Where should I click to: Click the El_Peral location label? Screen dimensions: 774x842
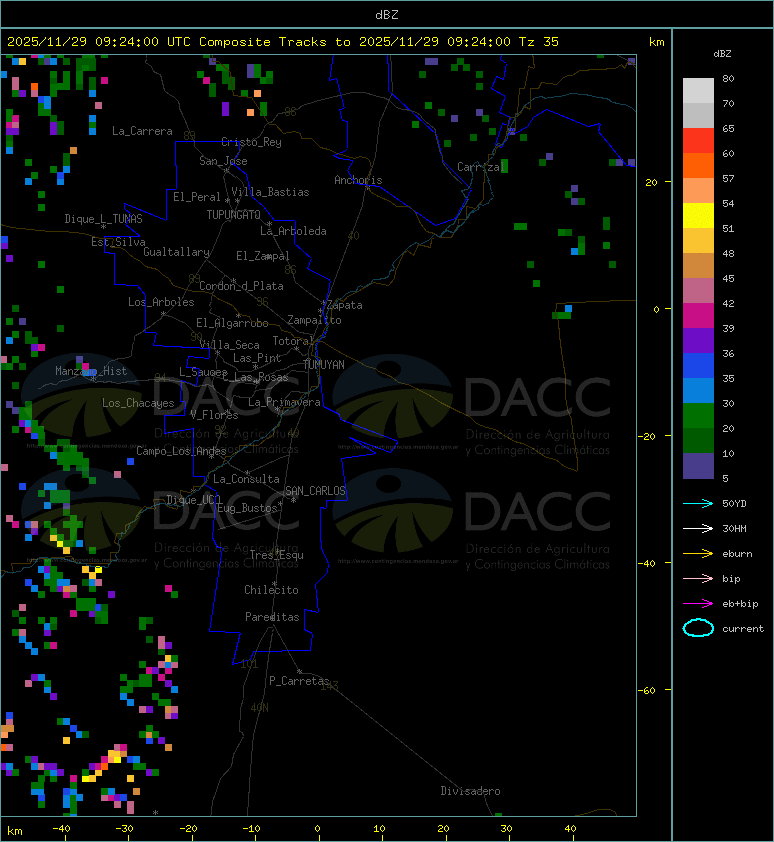point(197,197)
